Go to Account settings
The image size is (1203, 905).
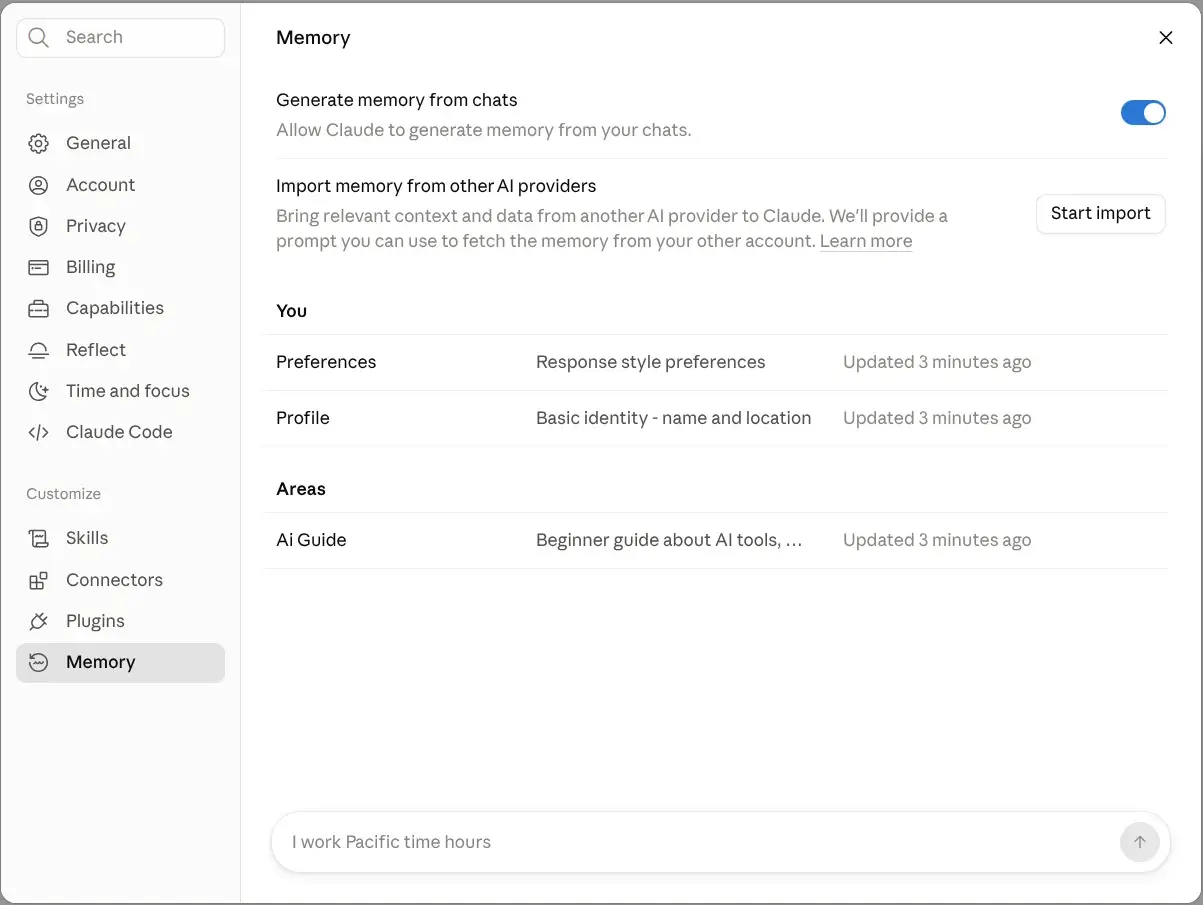click(x=120, y=185)
